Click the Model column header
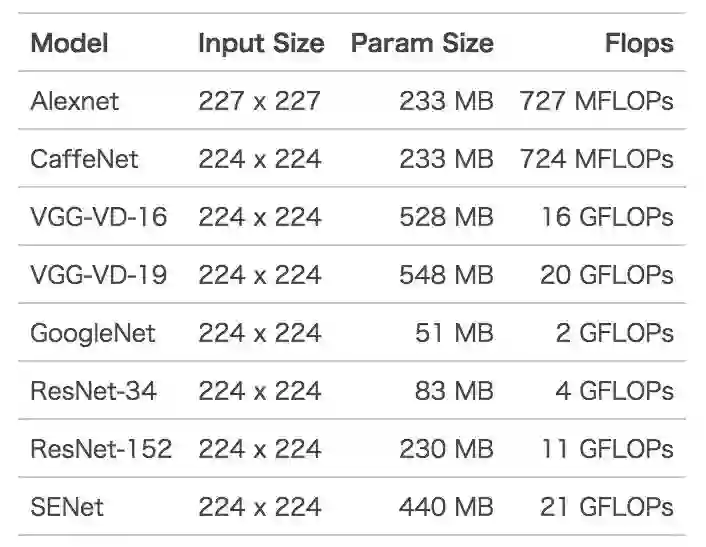This screenshot has height=547, width=706. tap(69, 43)
